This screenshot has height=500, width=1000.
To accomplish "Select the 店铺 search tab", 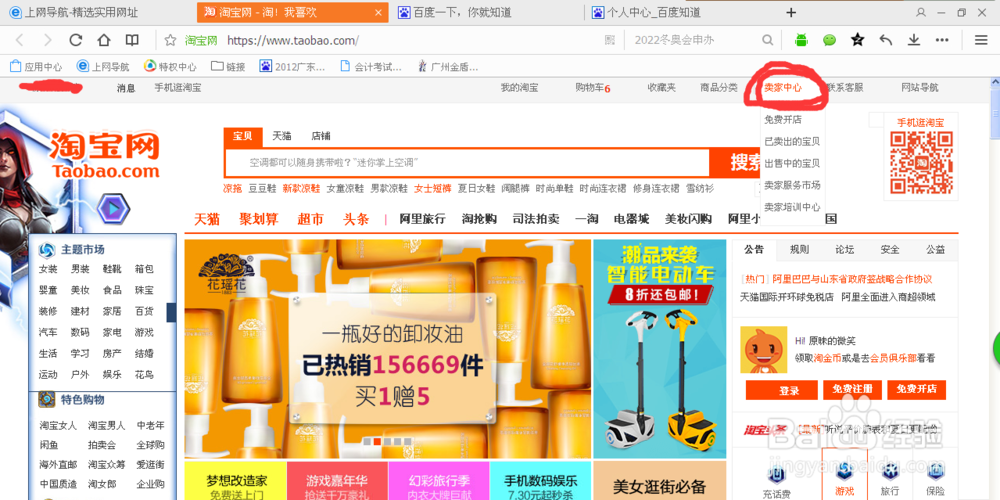I will pyautogui.click(x=321, y=136).
